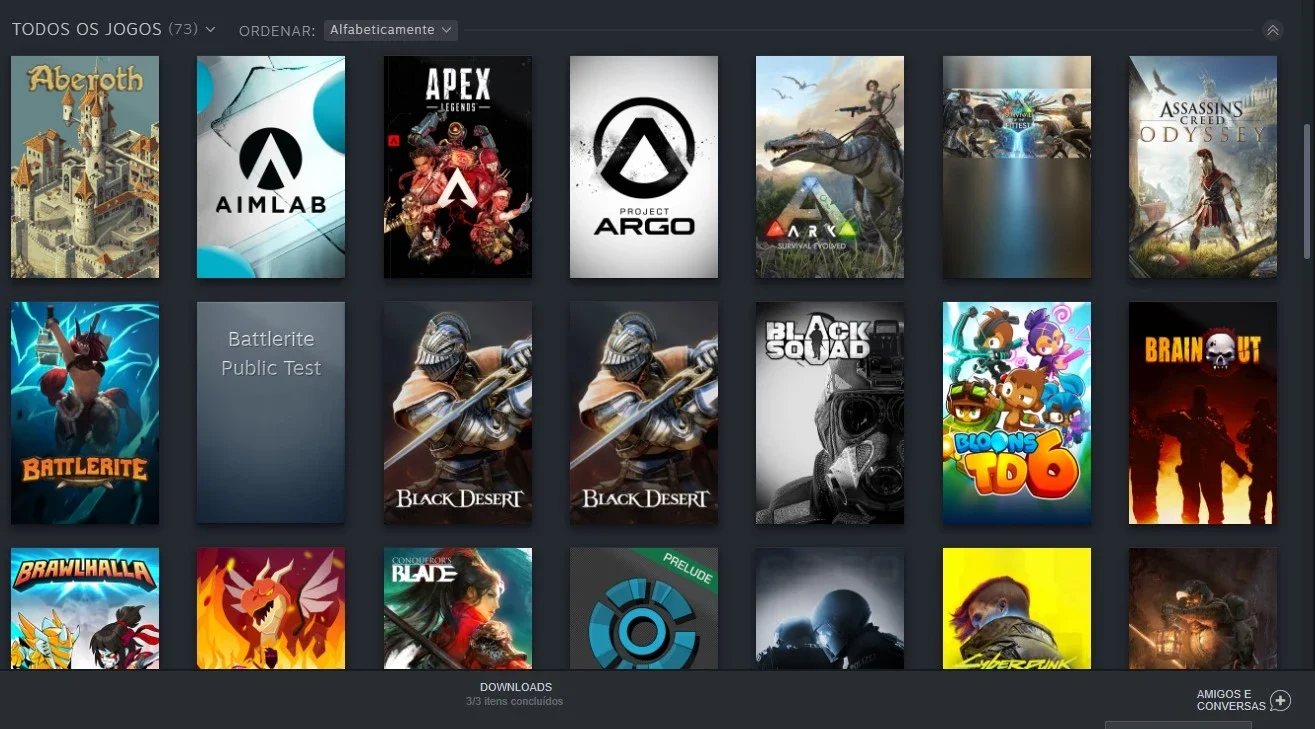Click the "3/3 itens concluídos" status text
This screenshot has width=1315, height=729.
[515, 702]
